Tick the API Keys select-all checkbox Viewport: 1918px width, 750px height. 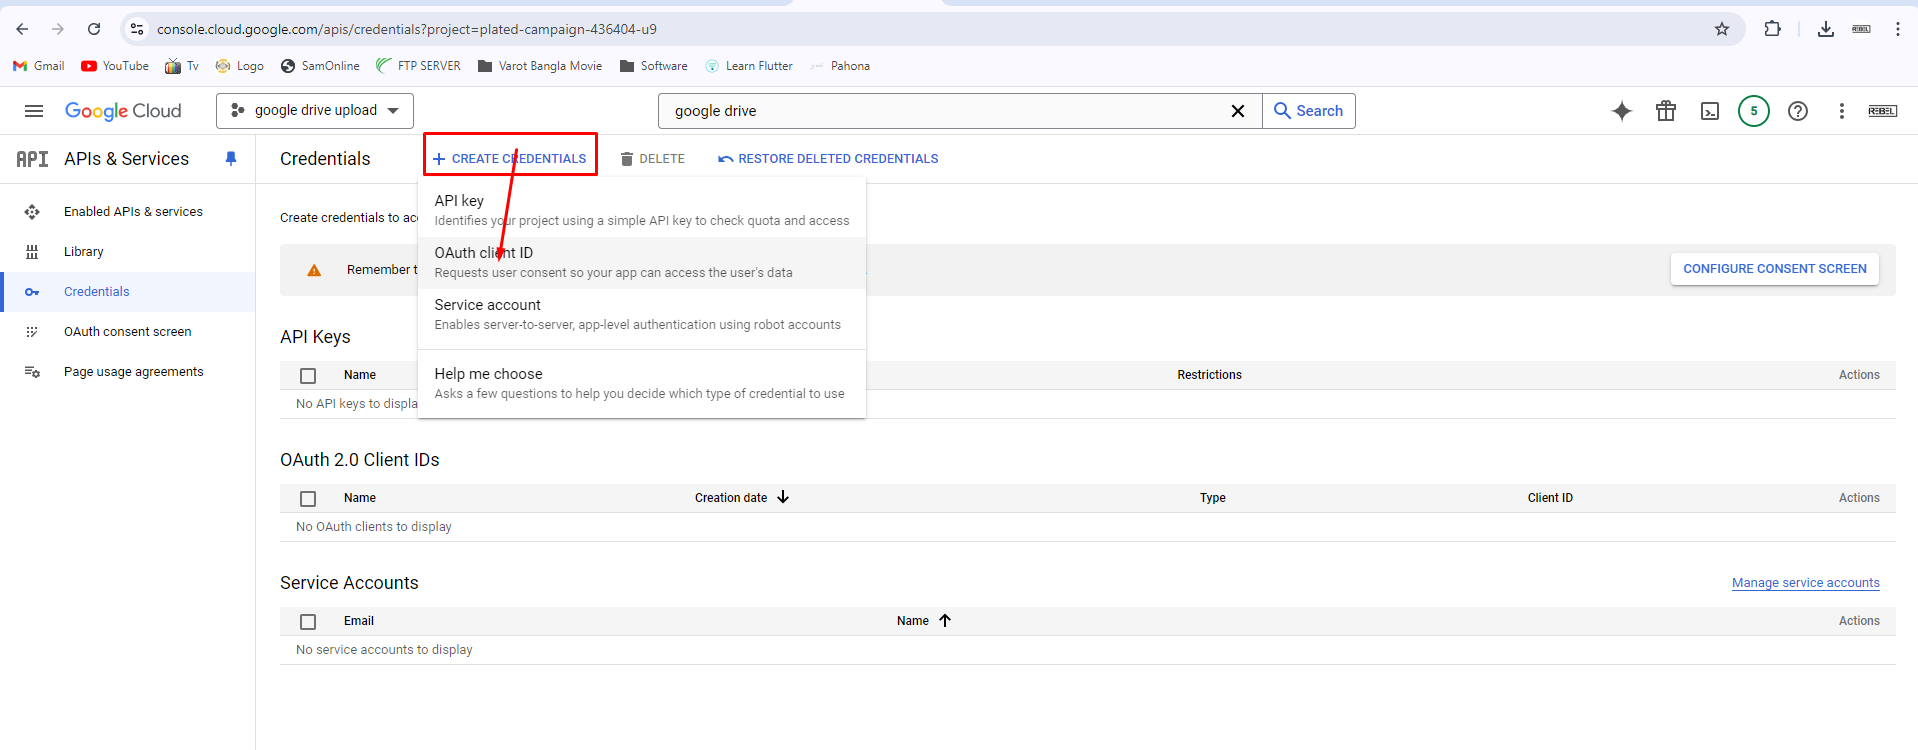(x=308, y=376)
